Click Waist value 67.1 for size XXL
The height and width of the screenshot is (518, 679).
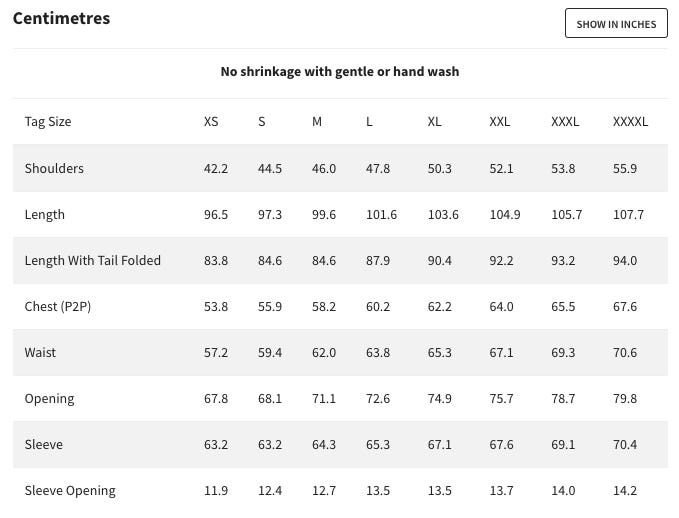(x=501, y=352)
